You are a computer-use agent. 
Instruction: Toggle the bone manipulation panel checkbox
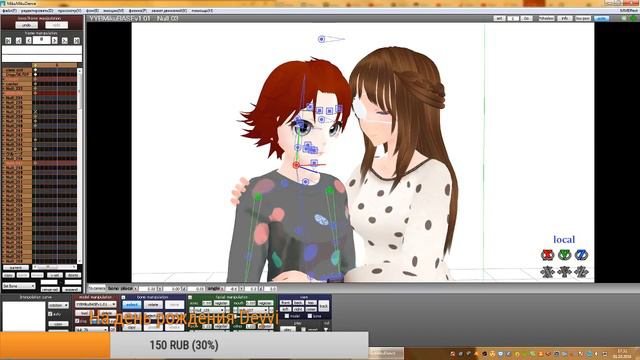point(123,297)
